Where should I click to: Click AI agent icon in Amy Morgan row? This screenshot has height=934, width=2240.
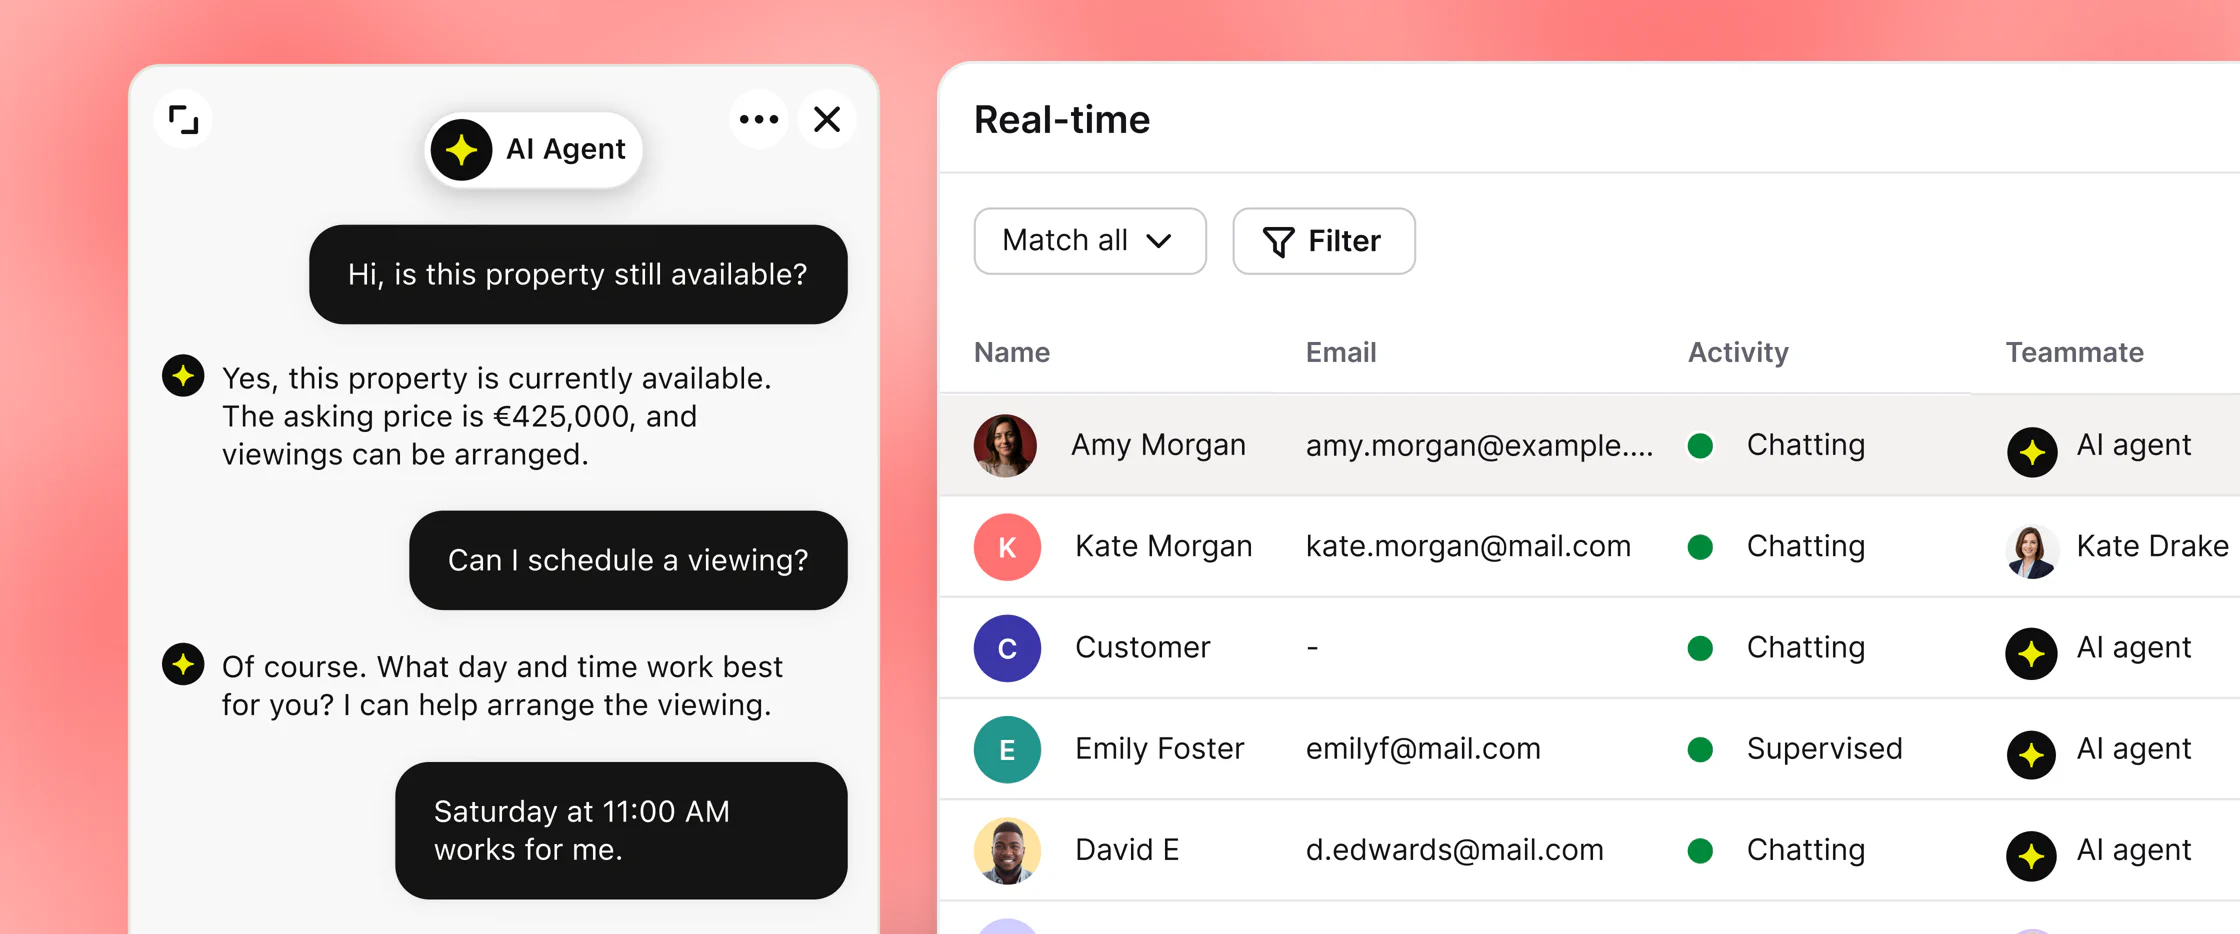click(2032, 452)
